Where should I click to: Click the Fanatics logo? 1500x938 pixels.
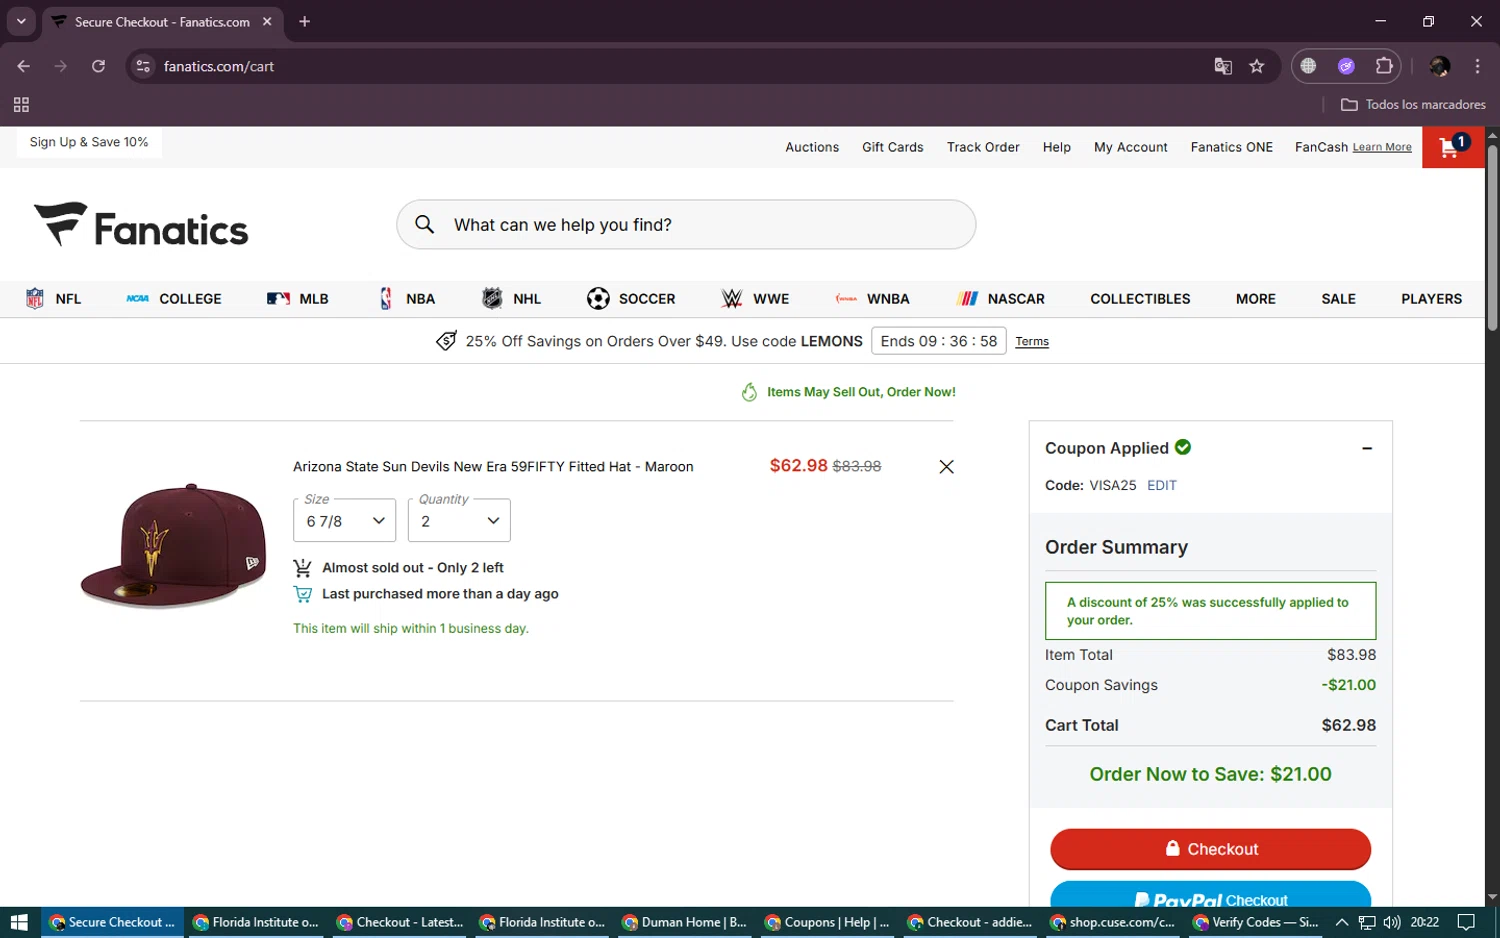141,225
